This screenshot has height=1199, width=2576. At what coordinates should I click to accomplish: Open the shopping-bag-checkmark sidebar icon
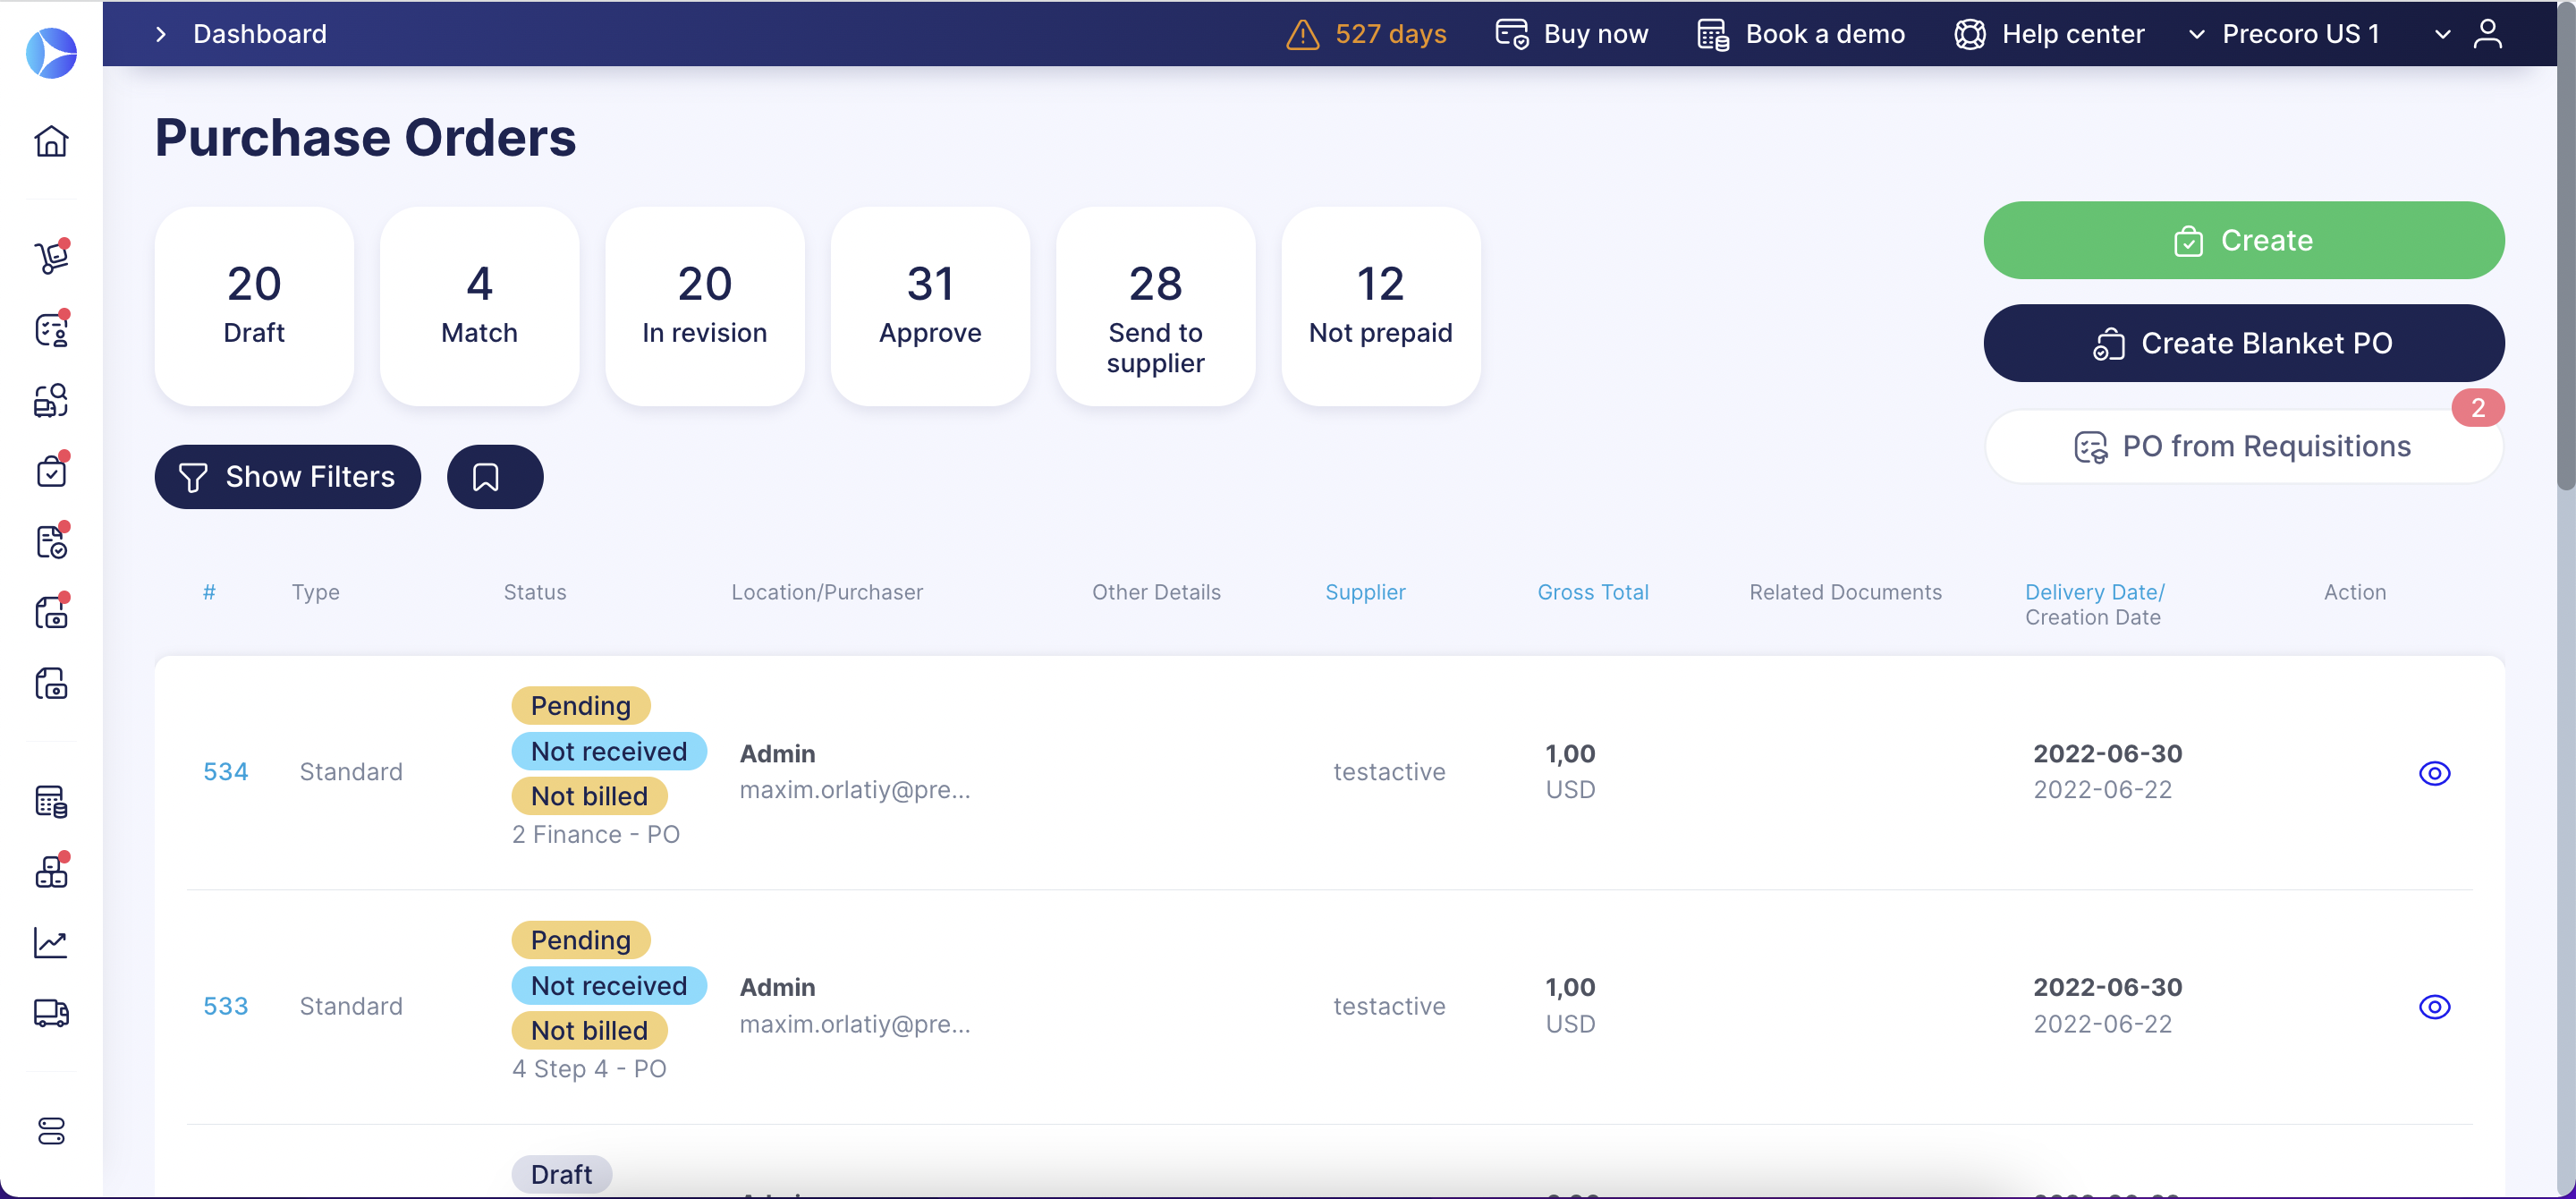[x=51, y=471]
